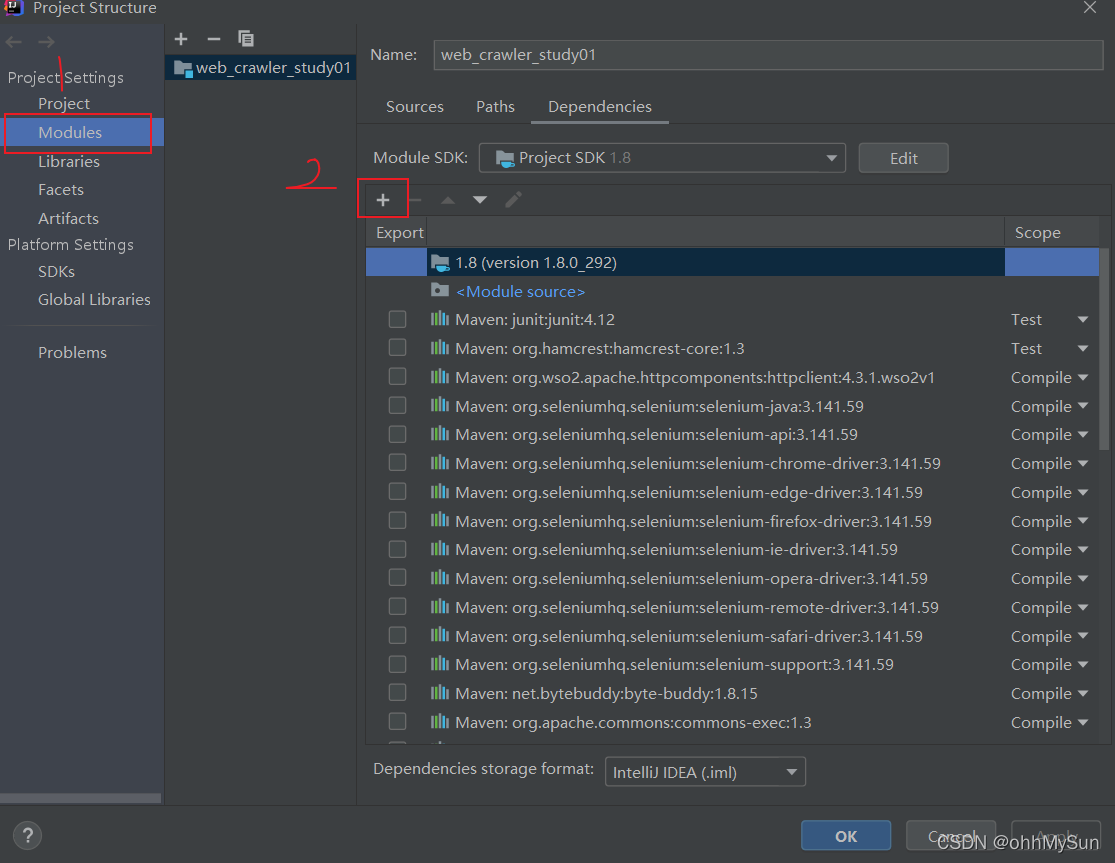The image size is (1115, 863).
Task: Open Project settings section
Action: (64, 104)
